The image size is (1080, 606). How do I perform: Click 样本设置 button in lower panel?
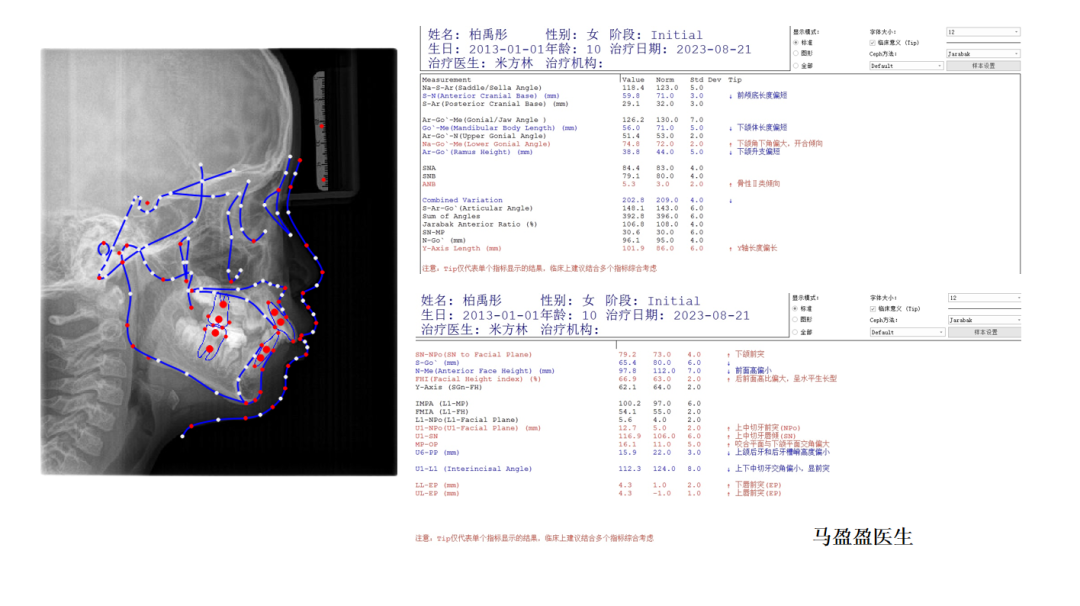click(x=985, y=332)
